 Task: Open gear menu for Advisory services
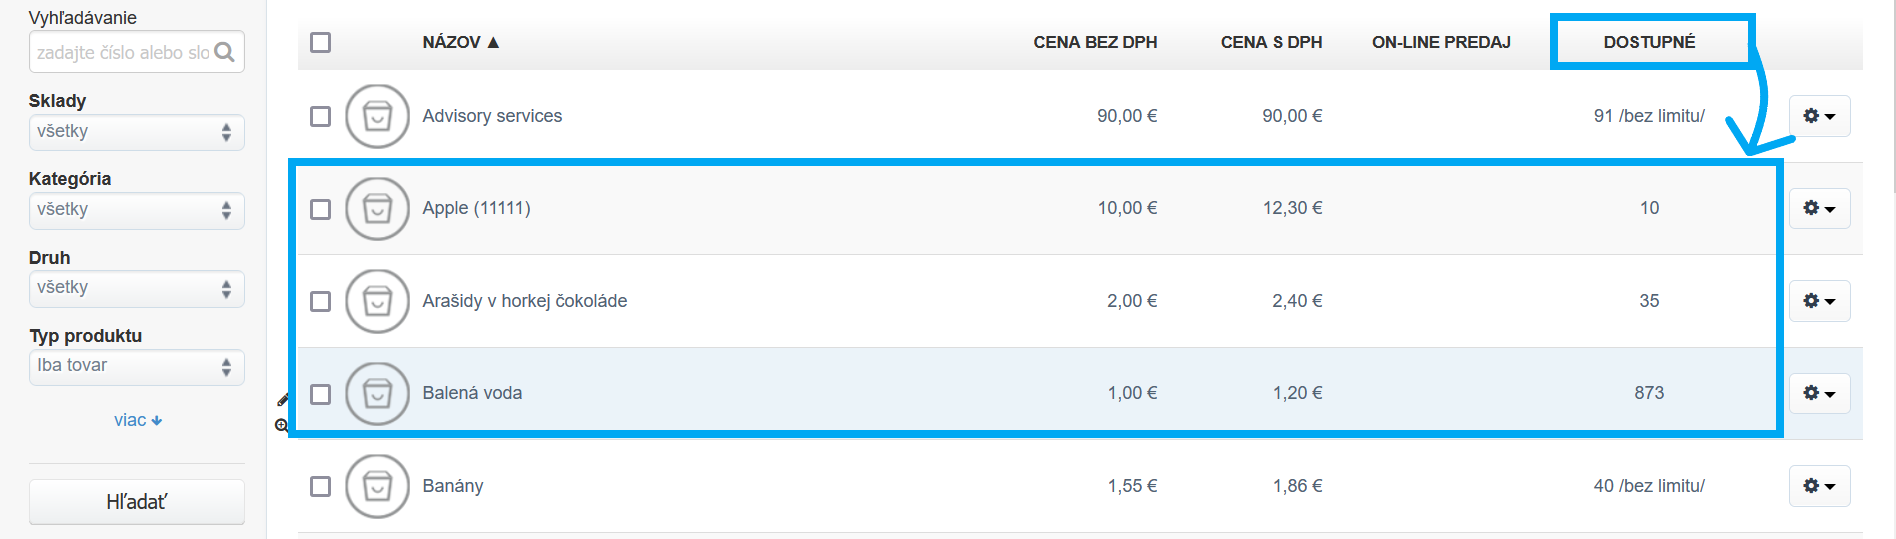tap(1819, 116)
